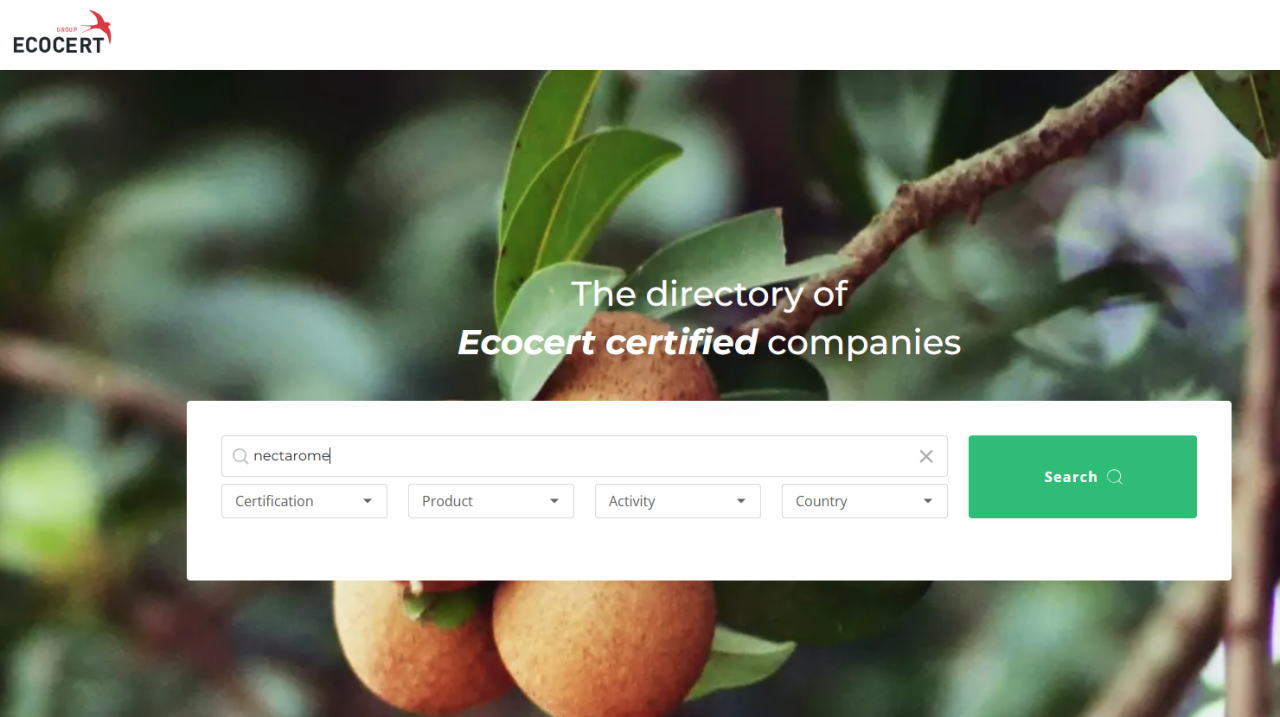Image resolution: width=1280 pixels, height=717 pixels.
Task: Open the Activity filter dropdown
Action: [x=678, y=501]
